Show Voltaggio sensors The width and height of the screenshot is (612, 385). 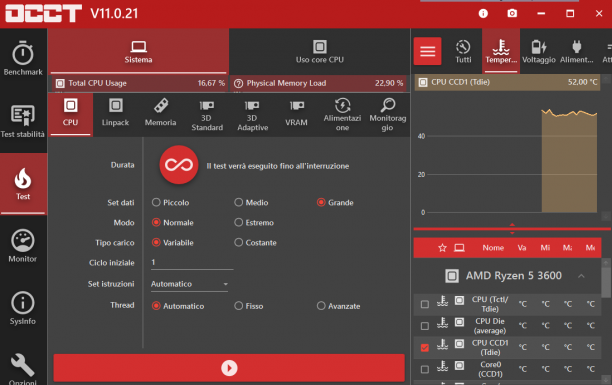pyautogui.click(x=539, y=51)
